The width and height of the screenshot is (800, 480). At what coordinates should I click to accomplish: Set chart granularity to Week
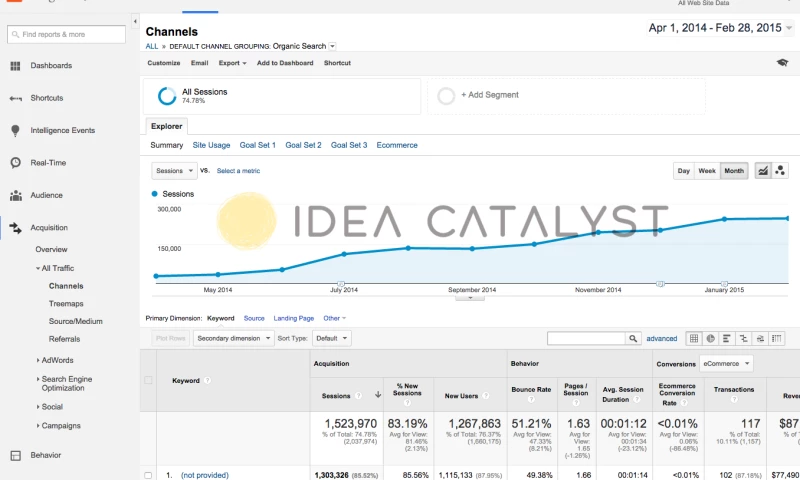click(707, 171)
